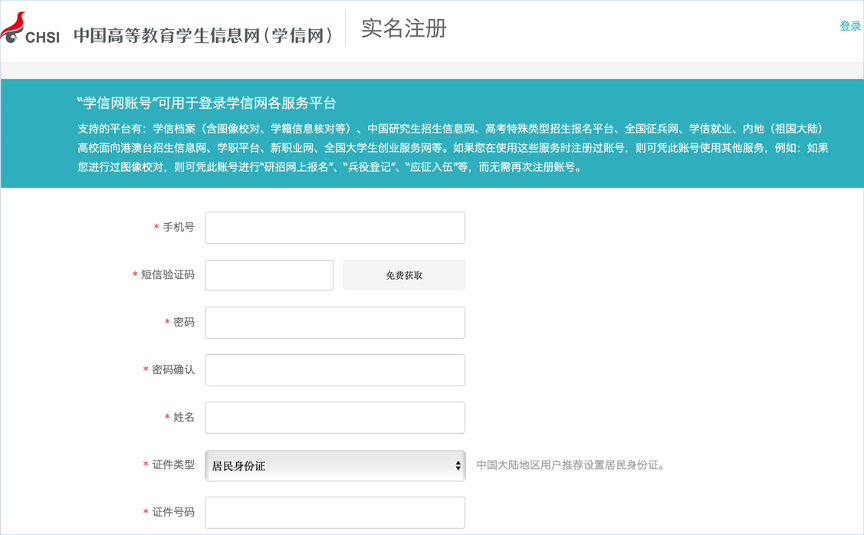864x535 pixels.
Task: Focus the 手机号 input field
Action: pyautogui.click(x=334, y=228)
